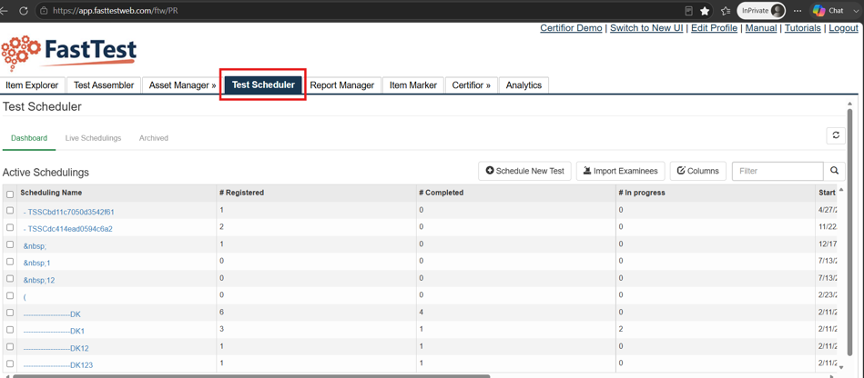The width and height of the screenshot is (864, 378).
Task: Click the browser address bar URL
Action: [x=115, y=10]
